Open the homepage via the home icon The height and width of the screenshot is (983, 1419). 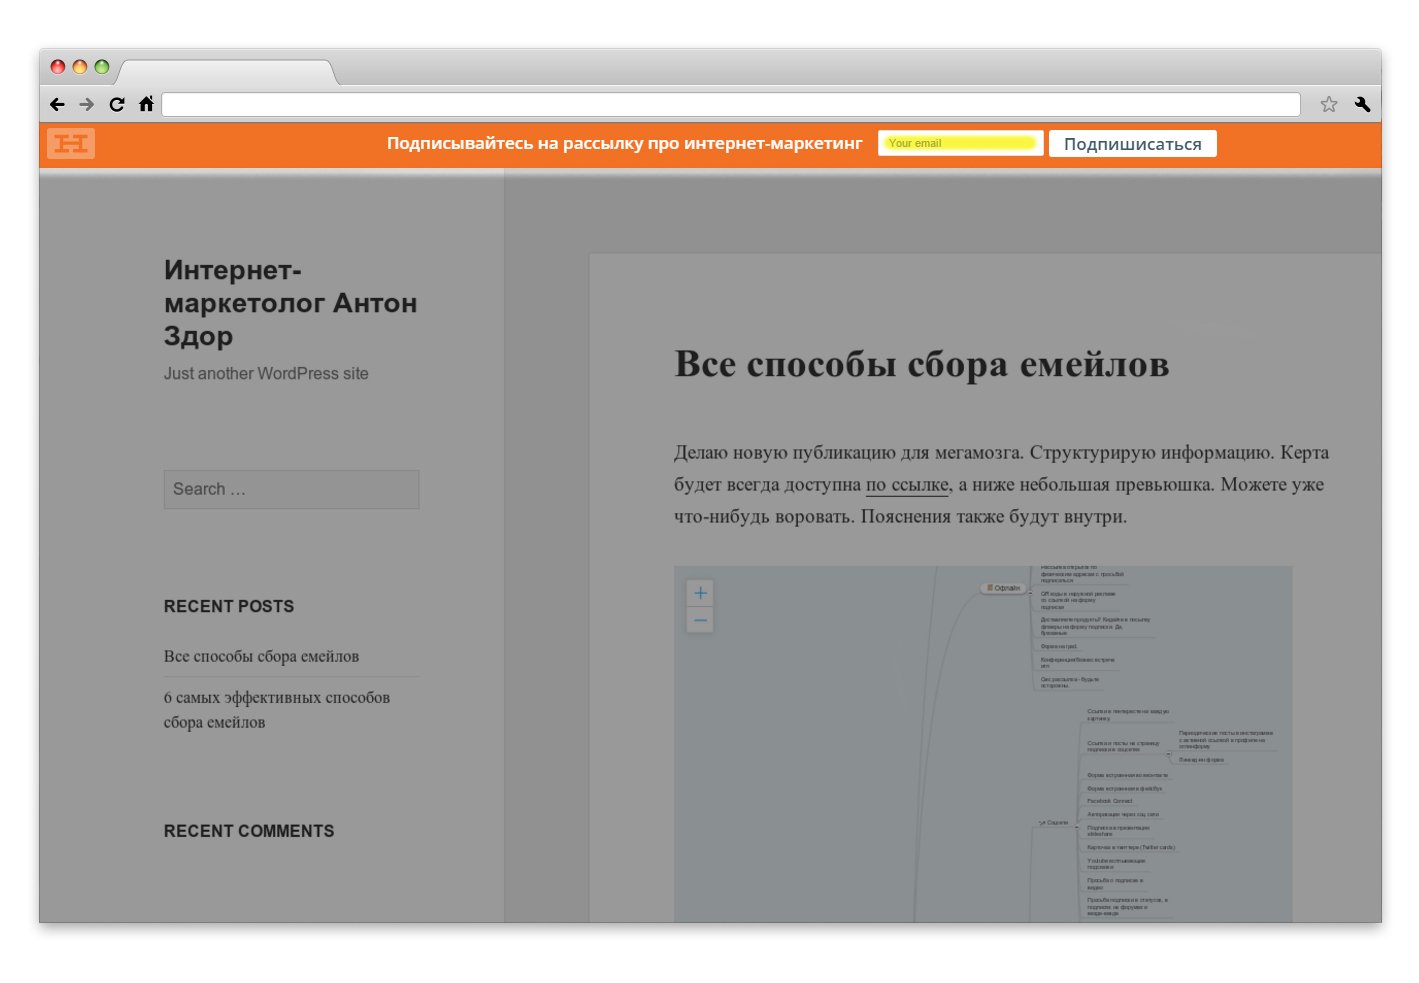pyautogui.click(x=146, y=104)
